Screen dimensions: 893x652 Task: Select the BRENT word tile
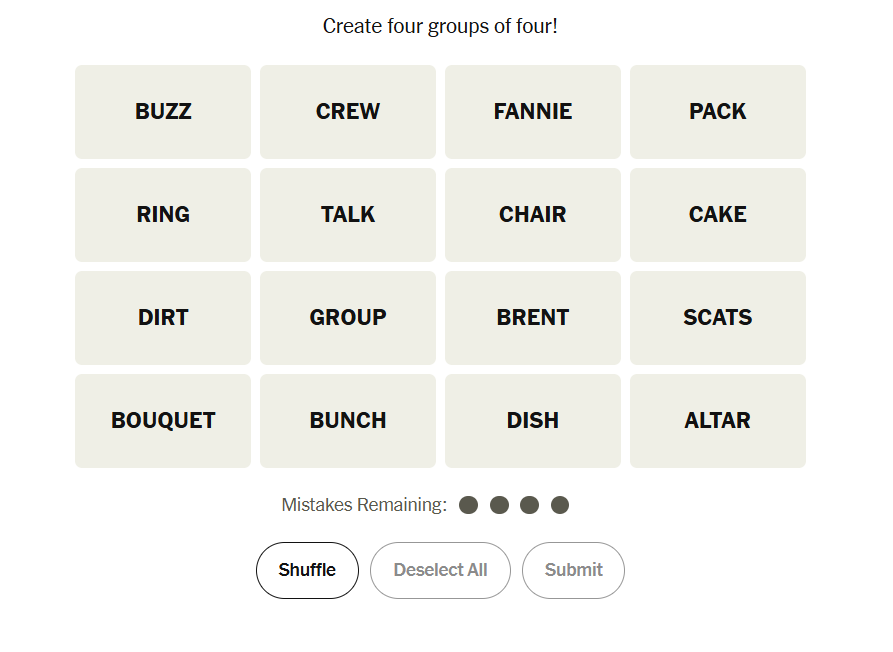pyautogui.click(x=533, y=318)
